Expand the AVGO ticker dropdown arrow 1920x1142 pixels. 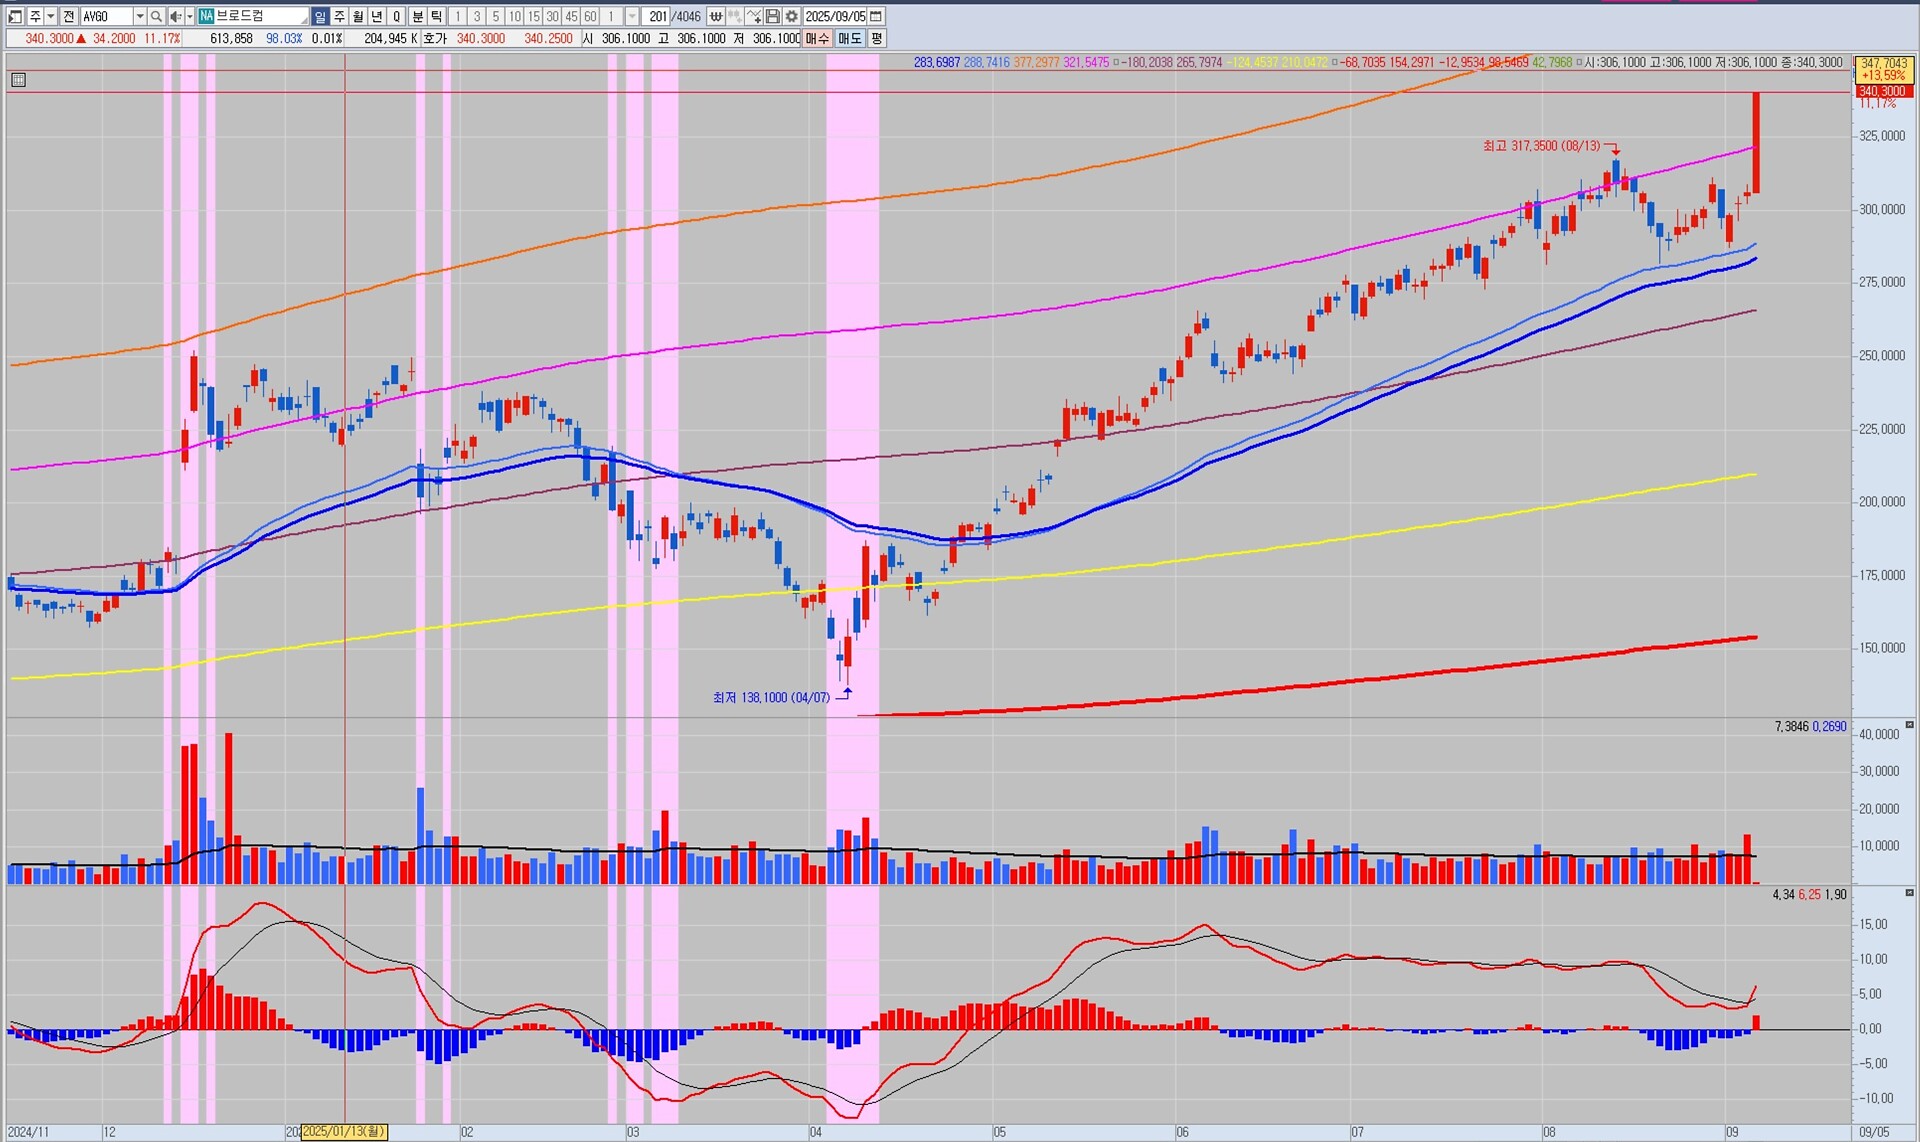coord(139,16)
